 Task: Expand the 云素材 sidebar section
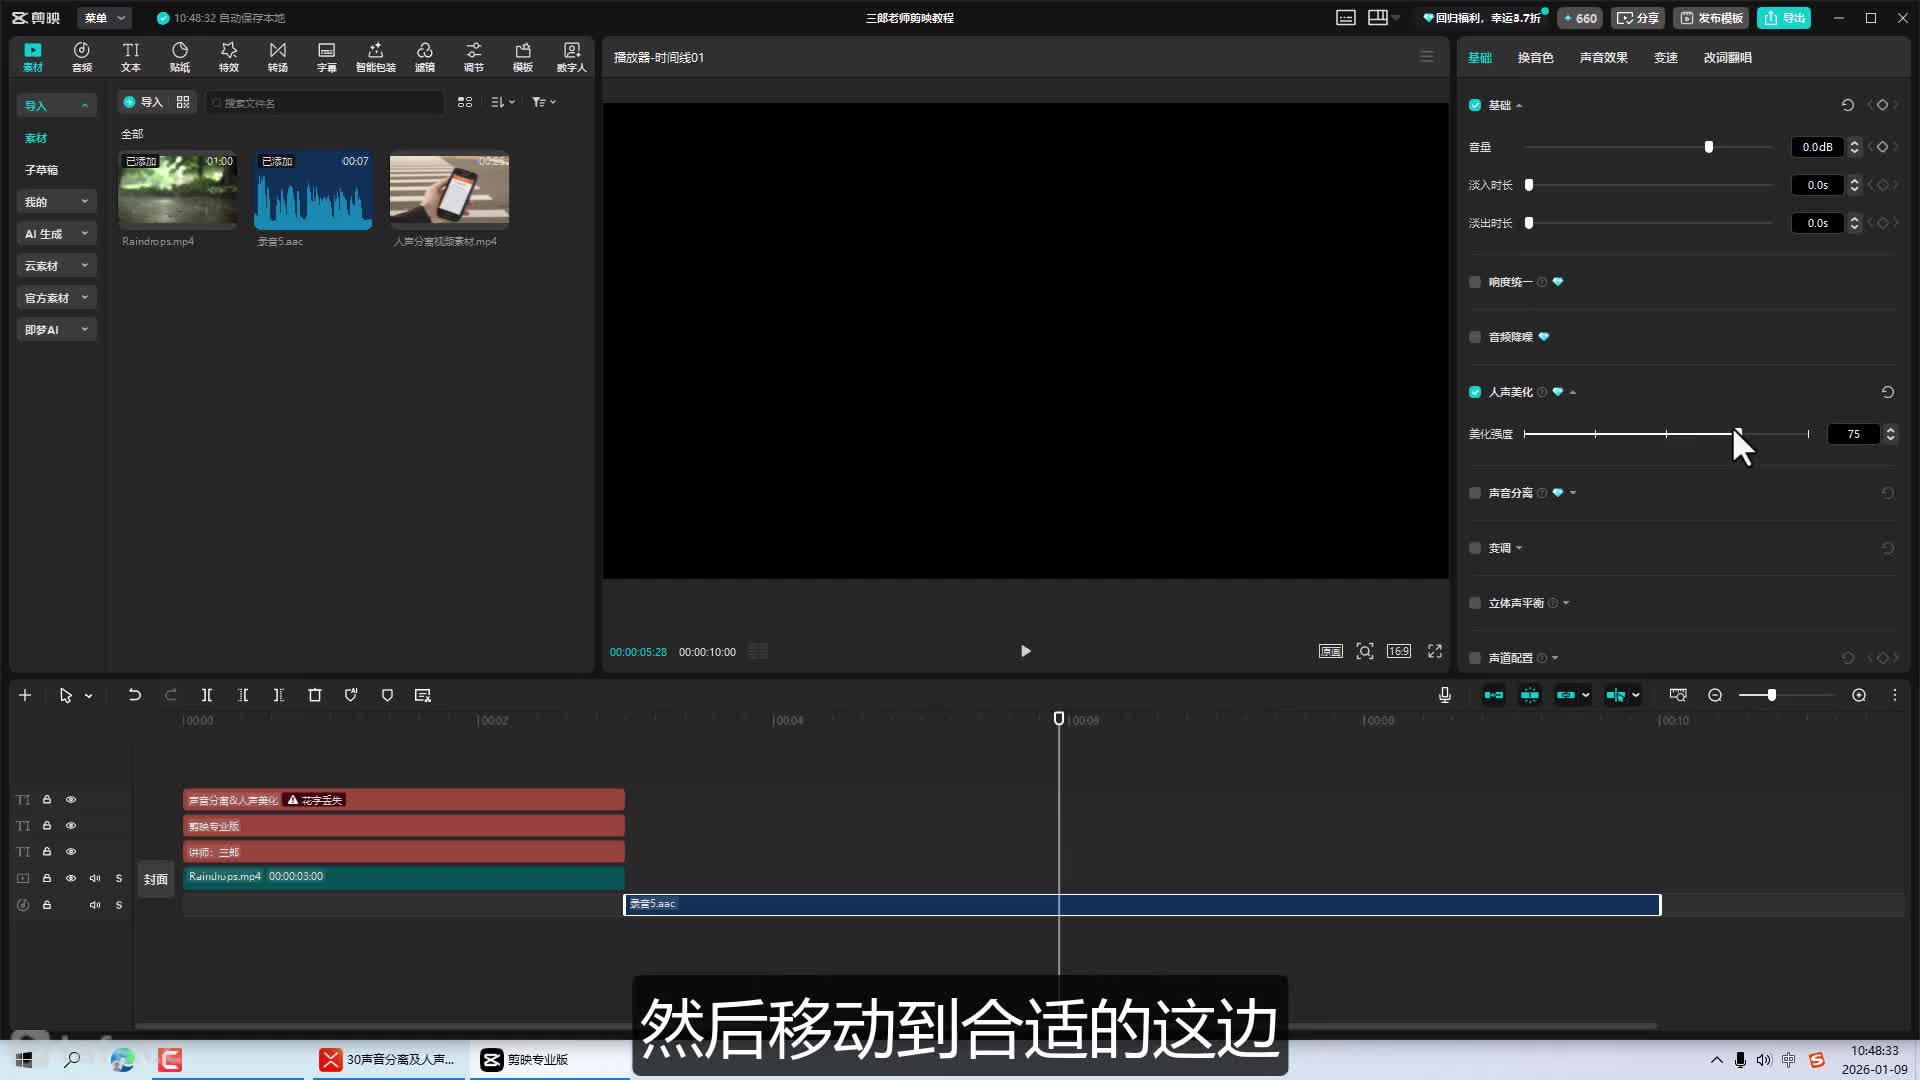point(56,266)
